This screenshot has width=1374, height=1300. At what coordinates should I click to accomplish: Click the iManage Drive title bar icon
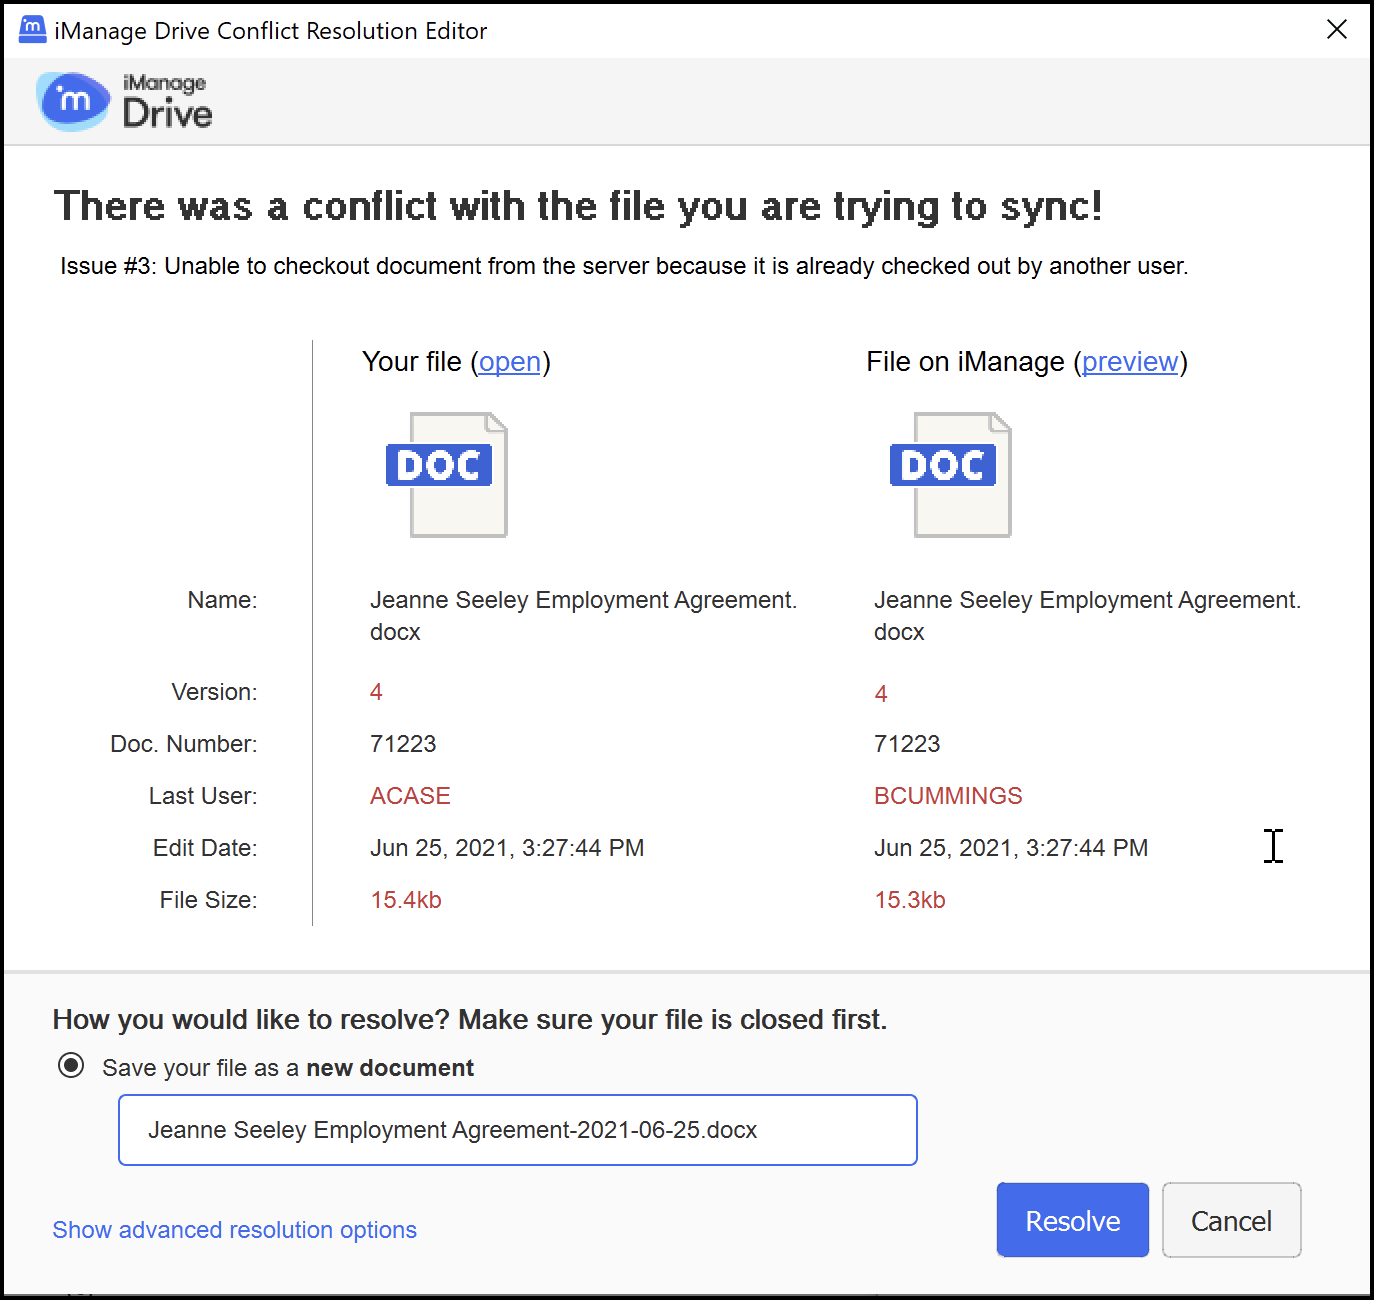pyautogui.click(x=32, y=30)
